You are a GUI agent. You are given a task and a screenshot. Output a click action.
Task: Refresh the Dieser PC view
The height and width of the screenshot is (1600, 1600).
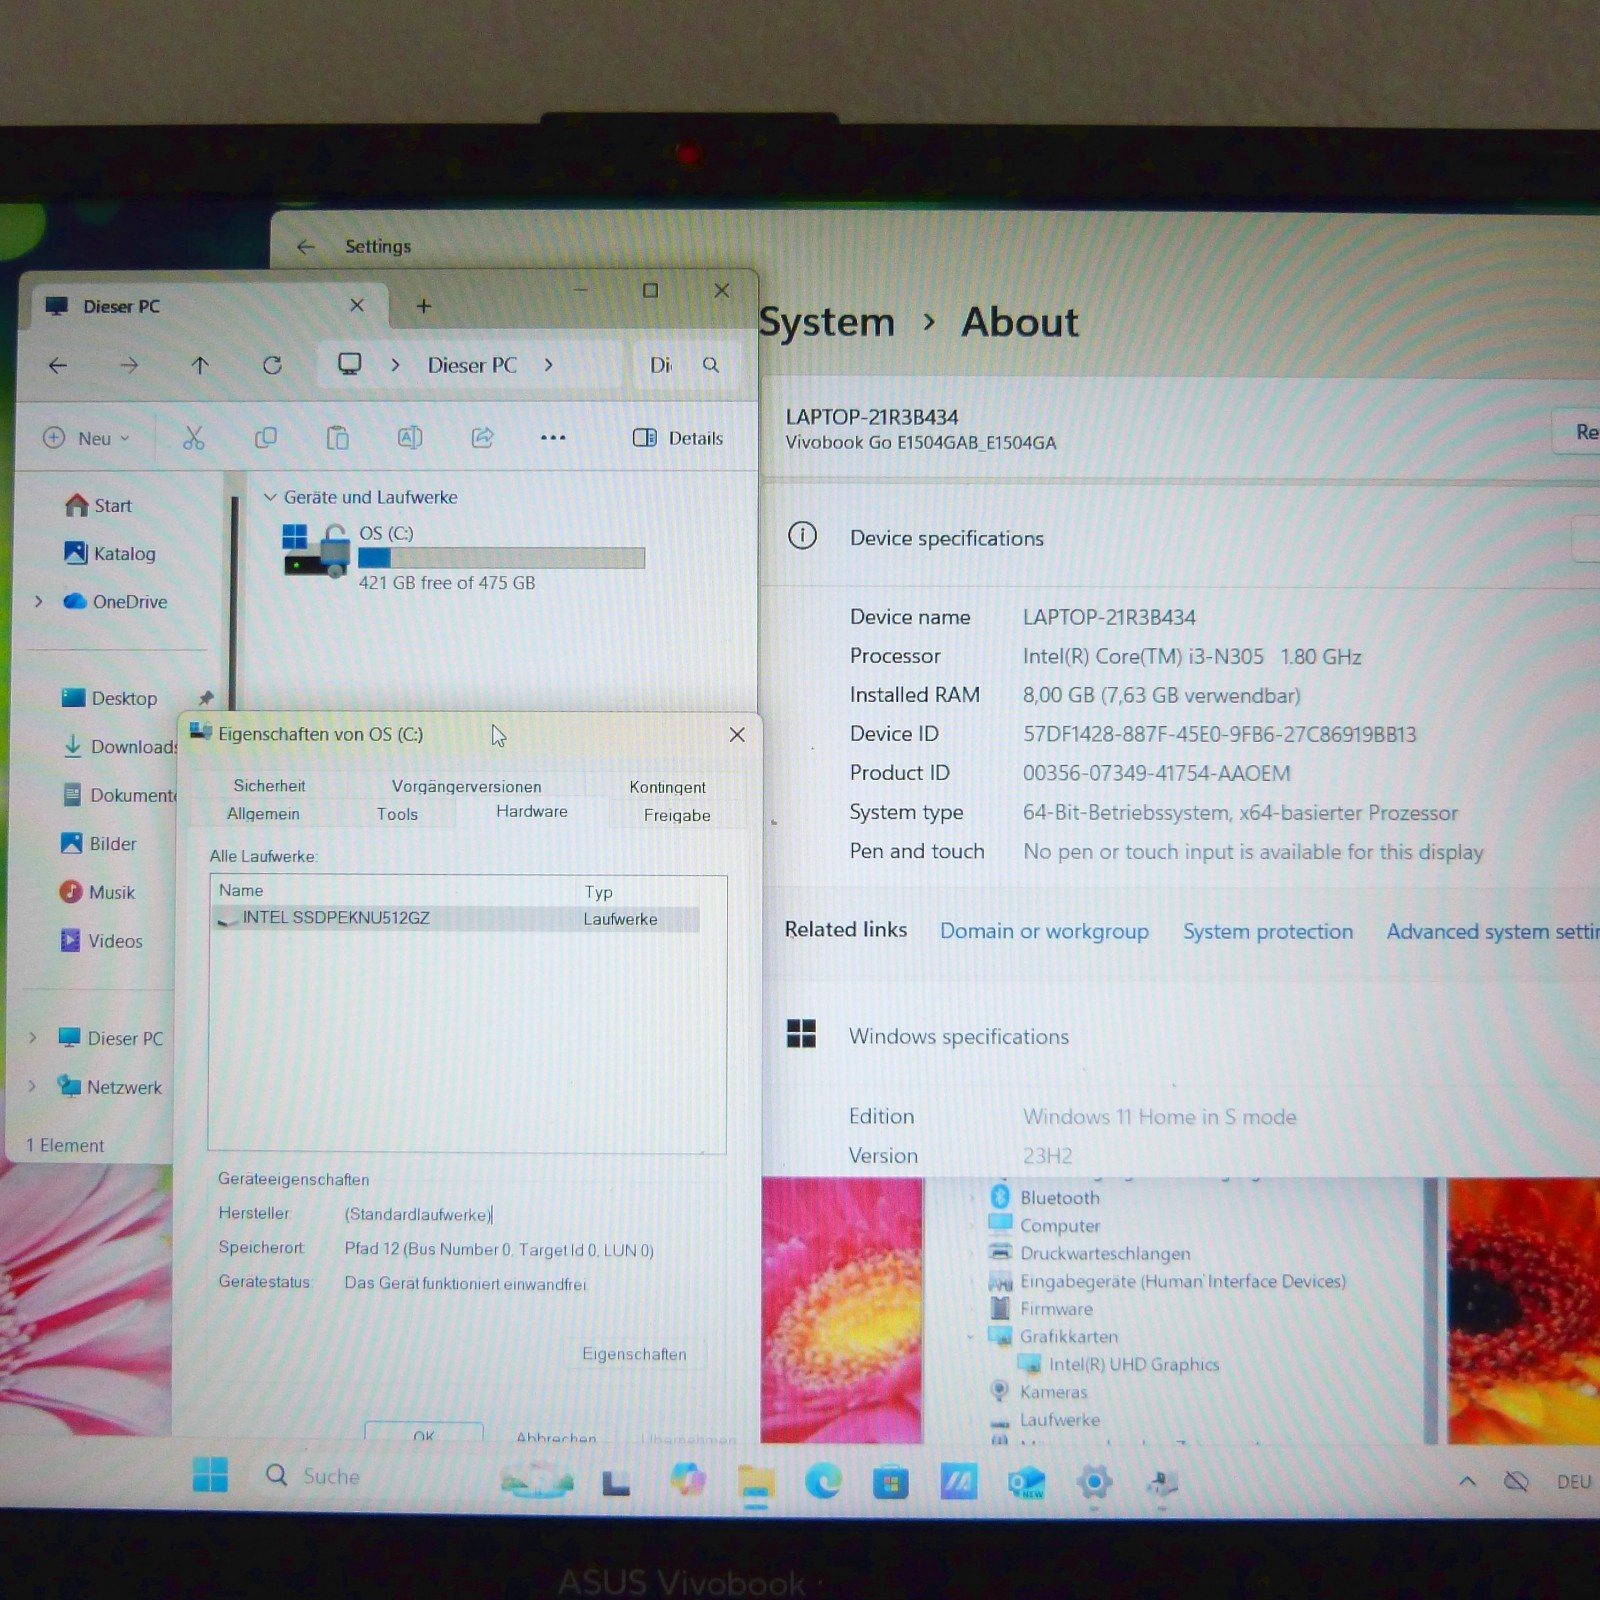(272, 365)
